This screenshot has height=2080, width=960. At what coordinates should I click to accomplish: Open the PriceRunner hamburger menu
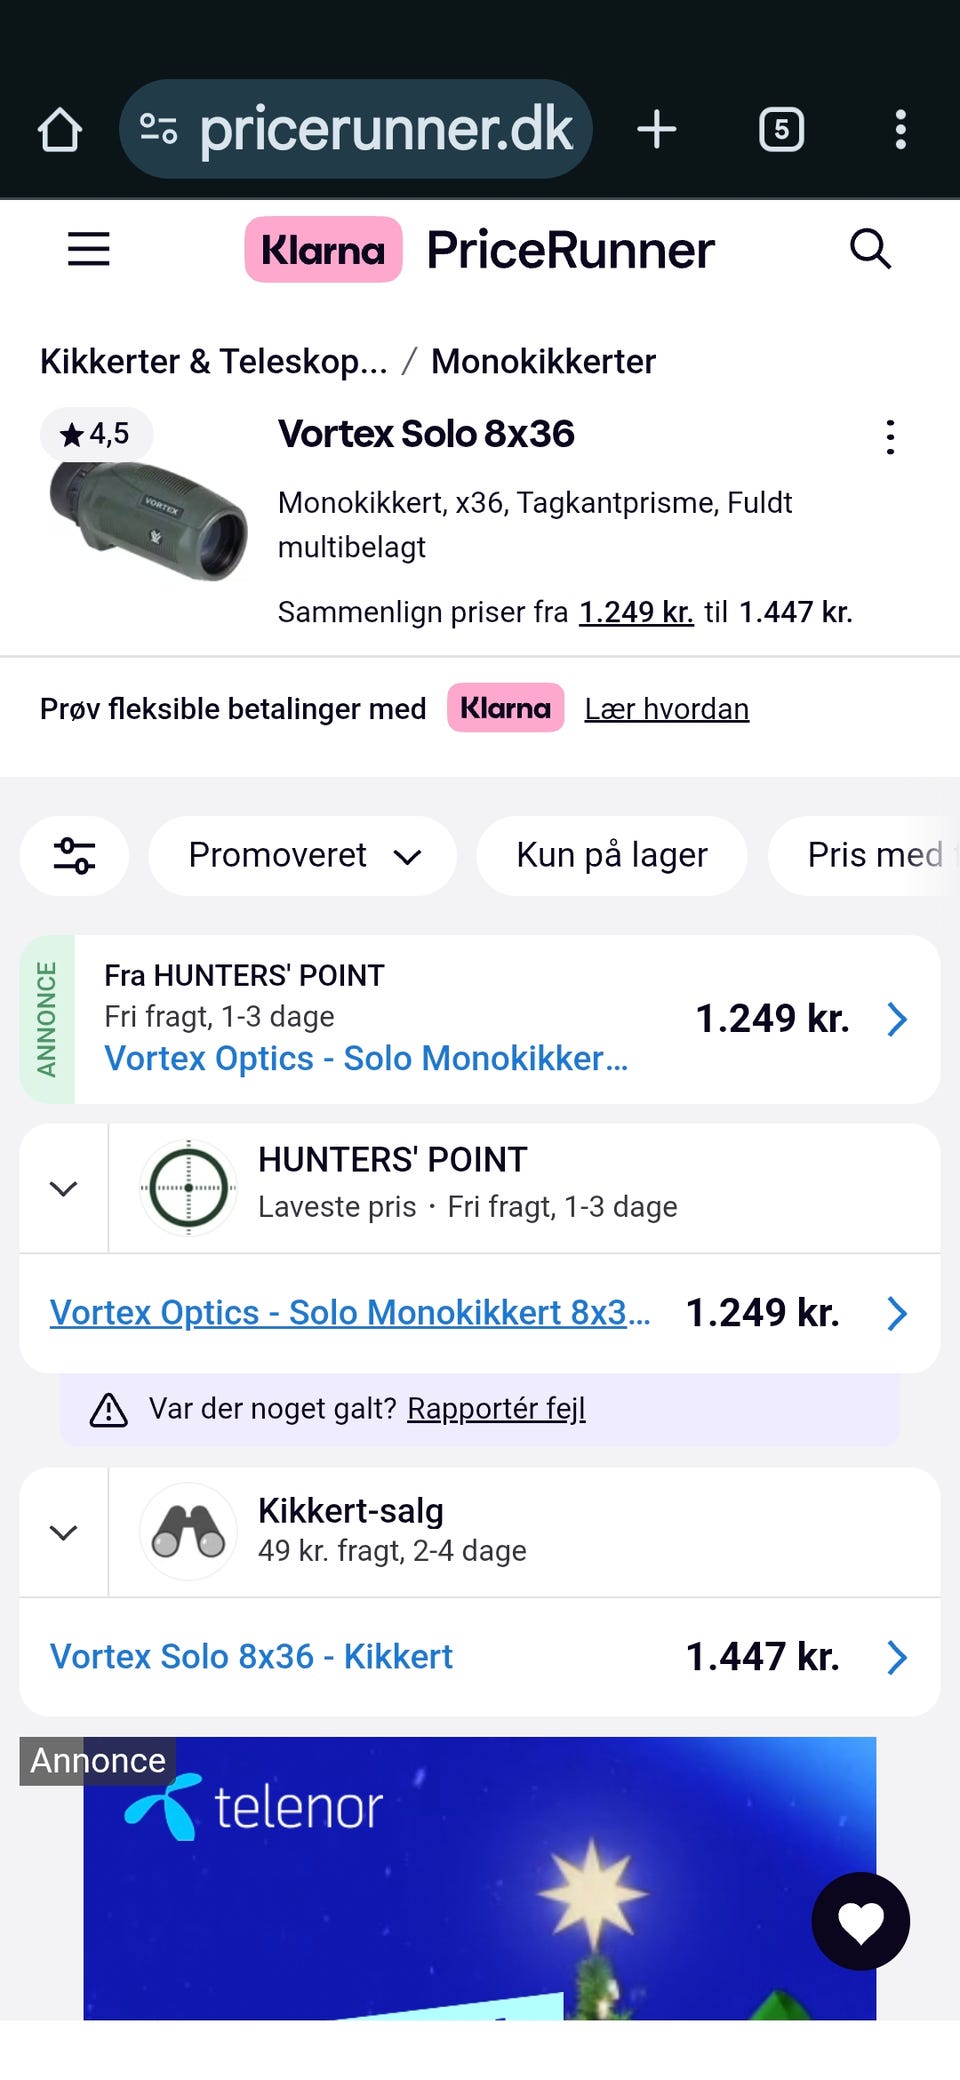pos(89,249)
